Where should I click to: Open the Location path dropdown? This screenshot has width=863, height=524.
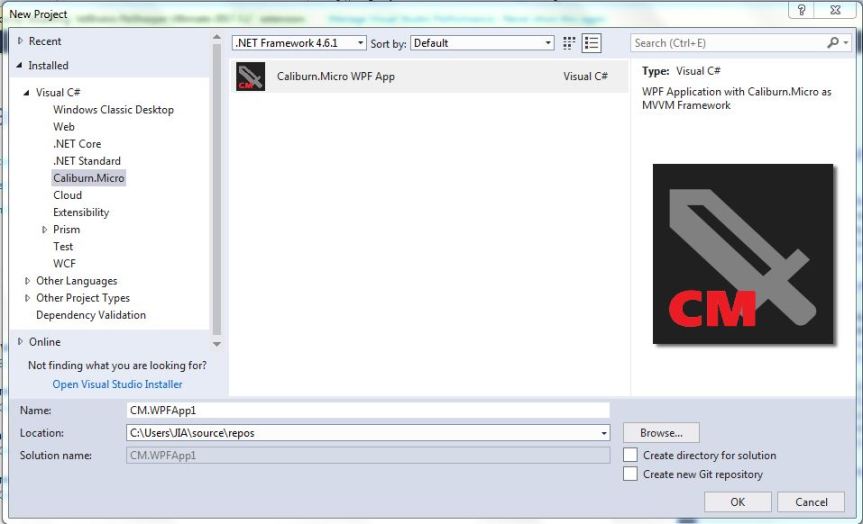tap(603, 433)
